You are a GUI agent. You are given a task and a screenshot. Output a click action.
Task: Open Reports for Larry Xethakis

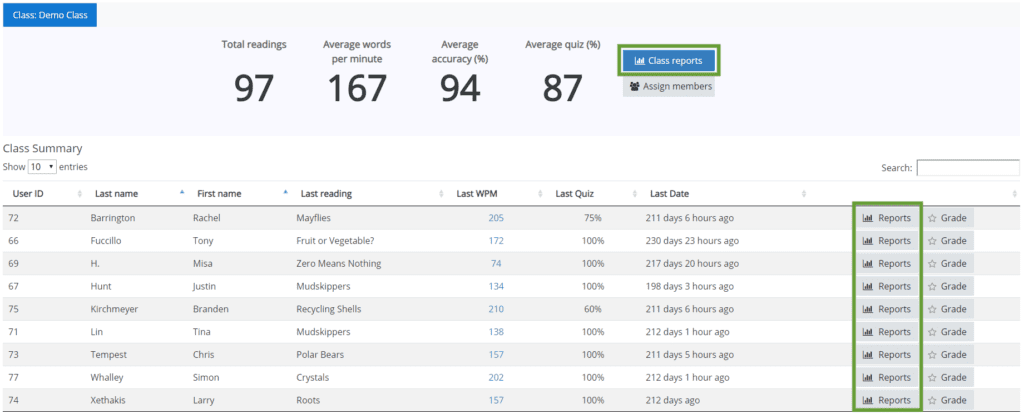887,400
